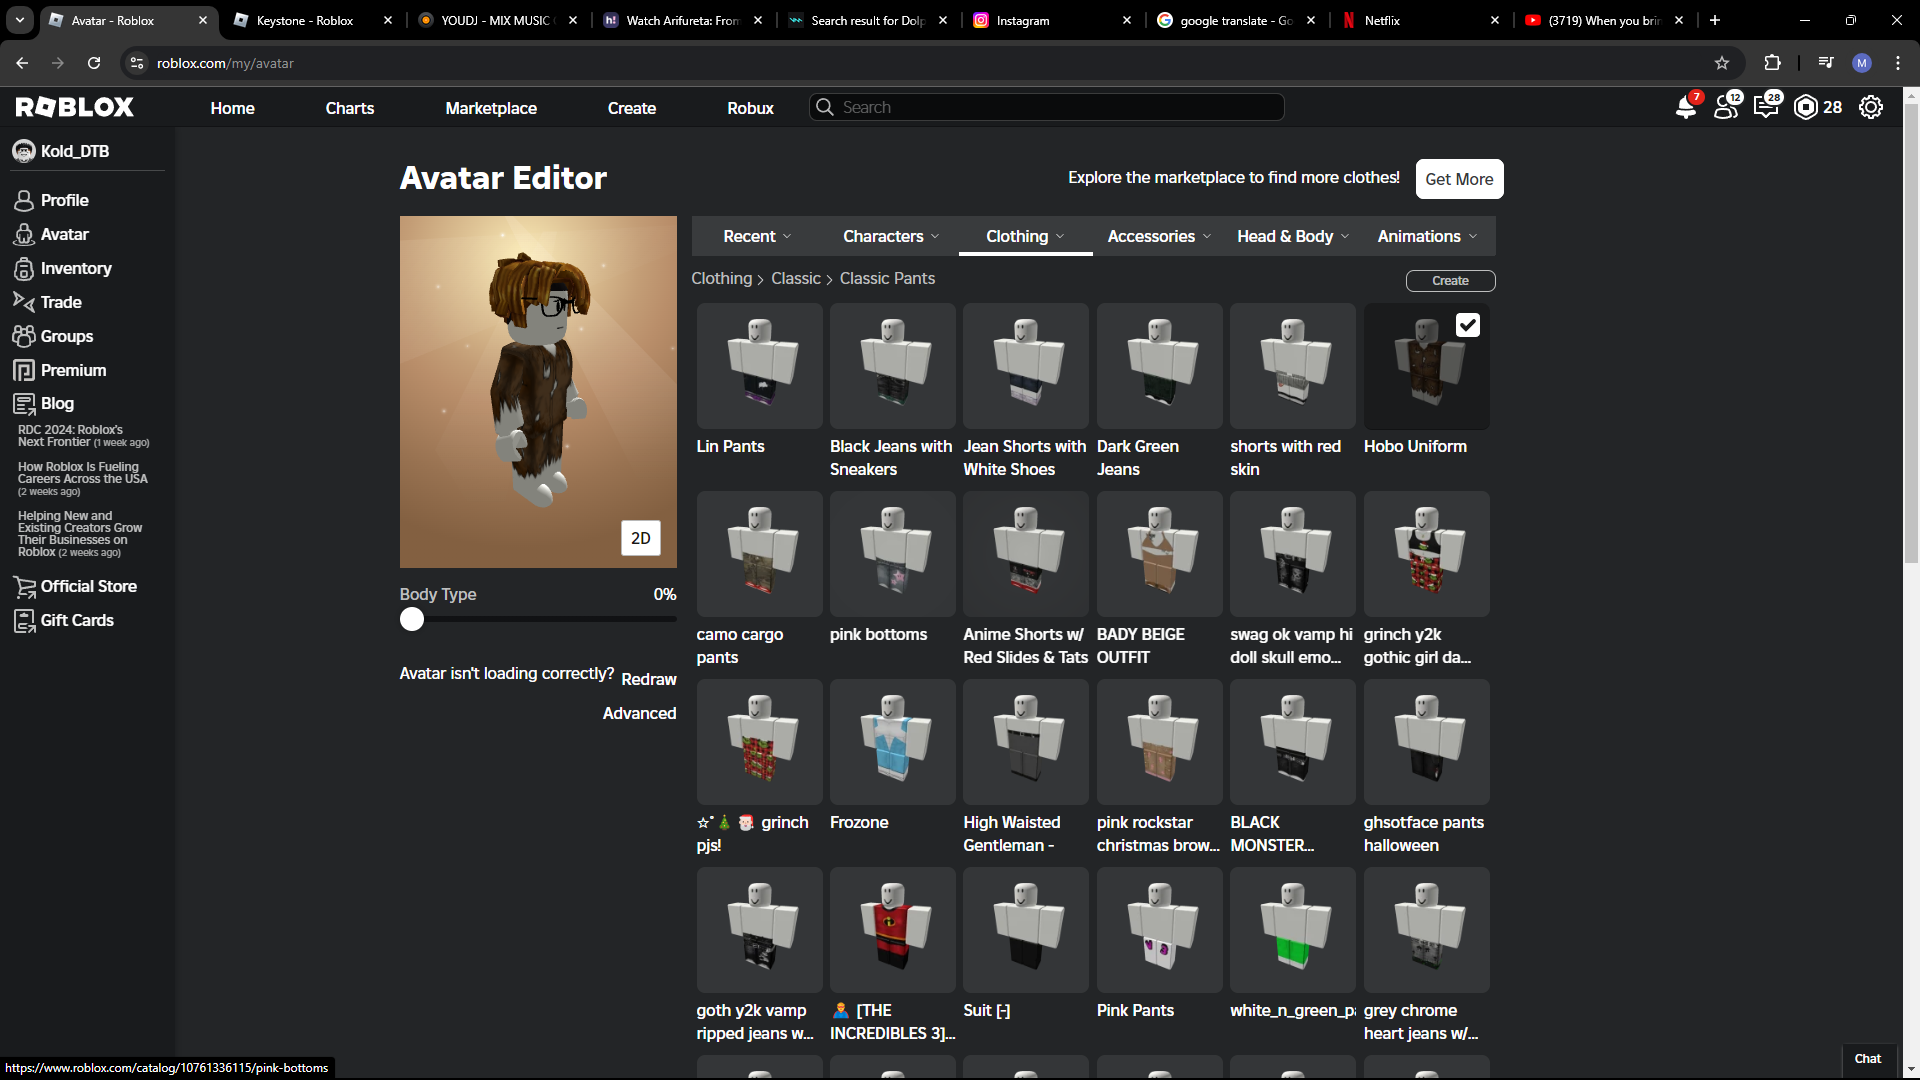
Task: Select the Suit [-] thumbnail
Action: point(1026,930)
